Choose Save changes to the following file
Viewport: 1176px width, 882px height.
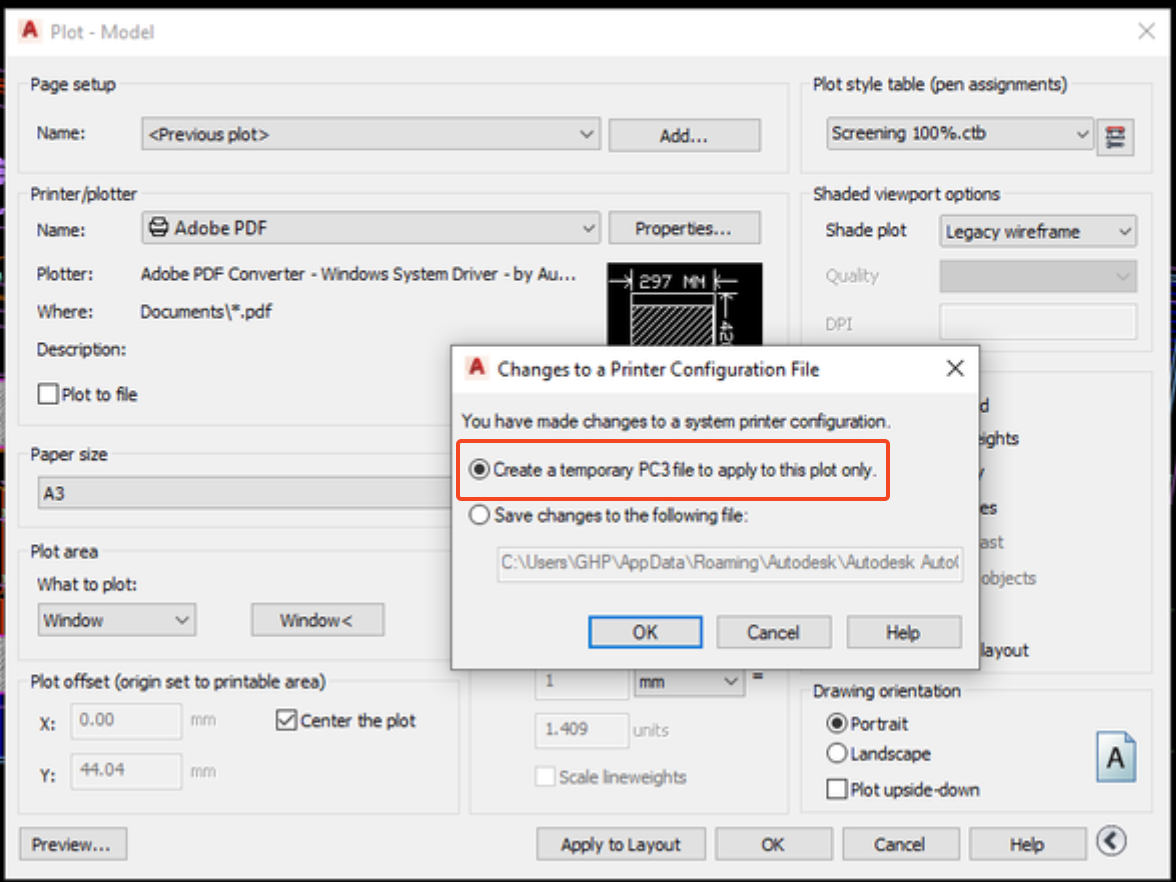[x=479, y=516]
